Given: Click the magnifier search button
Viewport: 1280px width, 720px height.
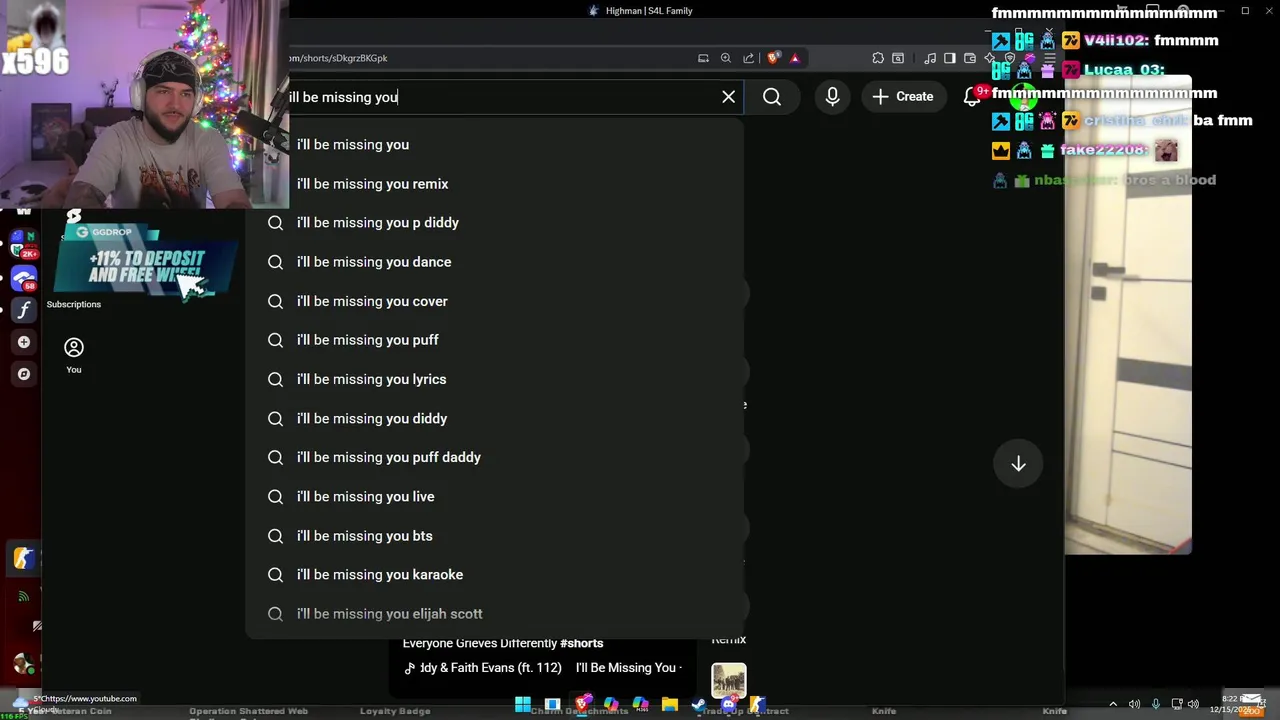Looking at the screenshot, I should [772, 97].
